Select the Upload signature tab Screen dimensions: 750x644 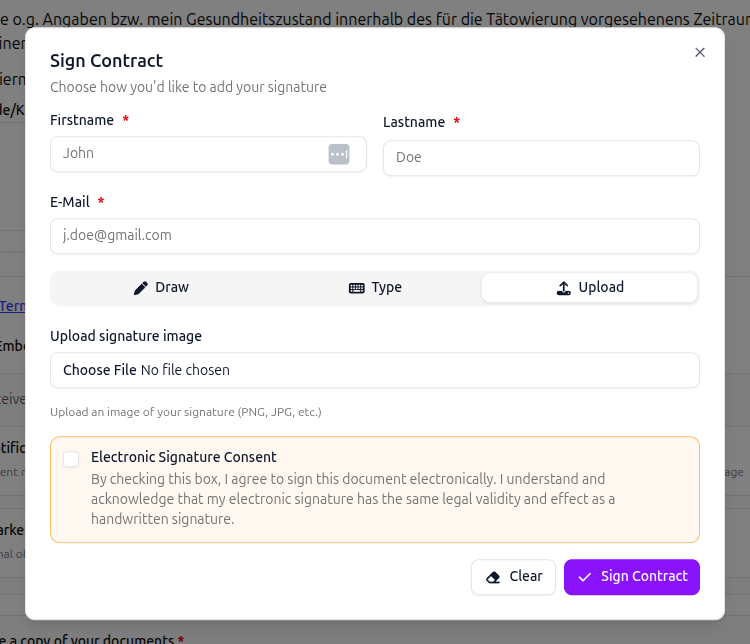point(589,288)
